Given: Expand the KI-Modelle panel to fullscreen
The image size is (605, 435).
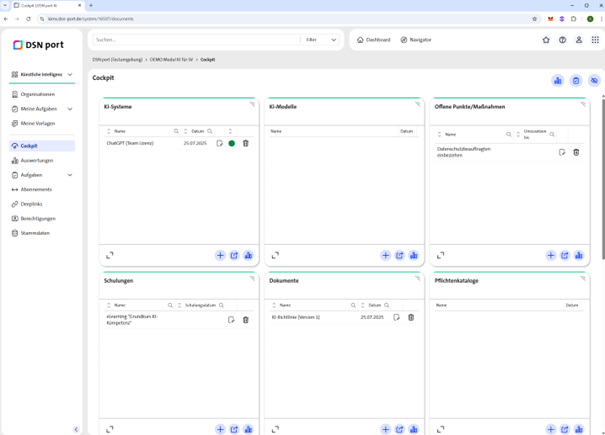Looking at the screenshot, I should coord(275,255).
